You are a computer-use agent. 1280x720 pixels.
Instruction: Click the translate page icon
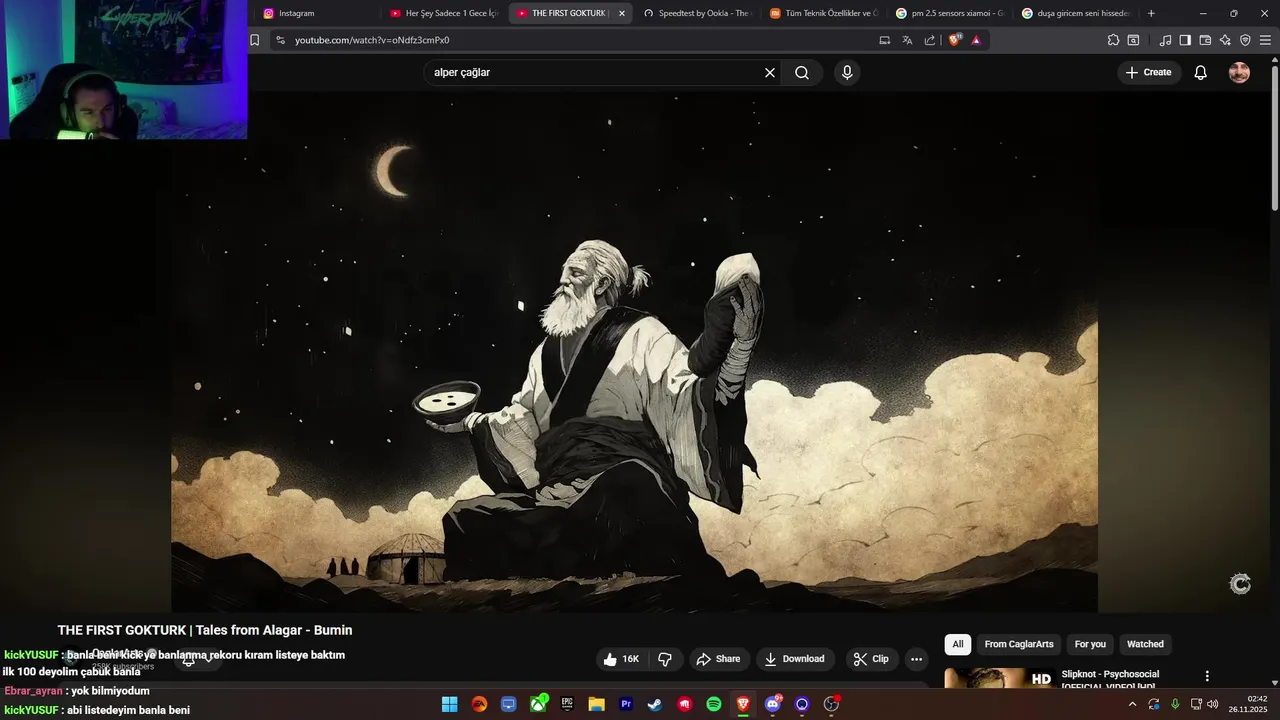[907, 40]
